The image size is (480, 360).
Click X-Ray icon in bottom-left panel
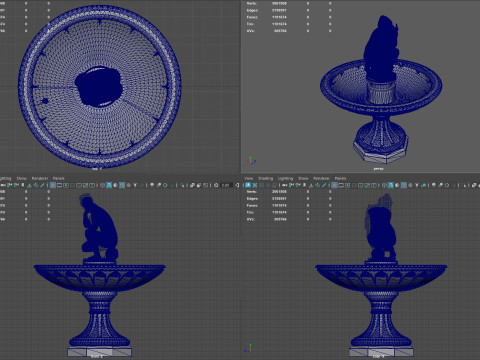192,185
